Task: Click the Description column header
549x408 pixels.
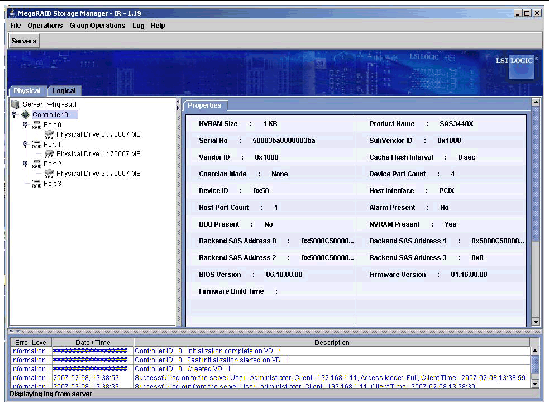Action: pyautogui.click(x=332, y=342)
